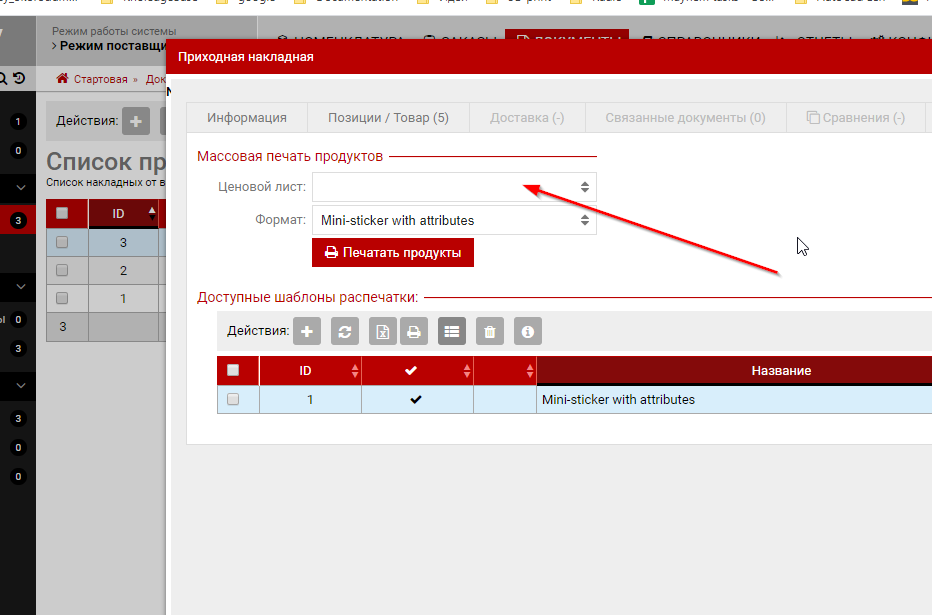Open the Формат dropdown showing Mini-sticker

(454, 220)
